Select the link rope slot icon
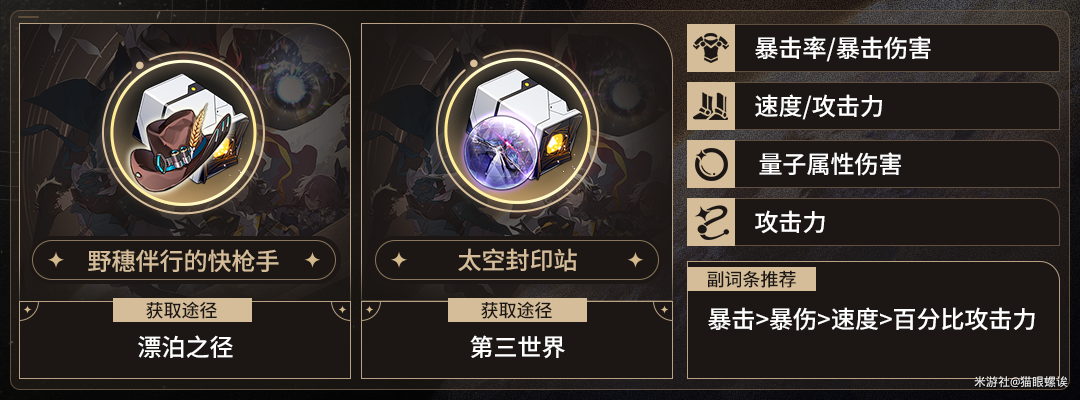 (711, 222)
